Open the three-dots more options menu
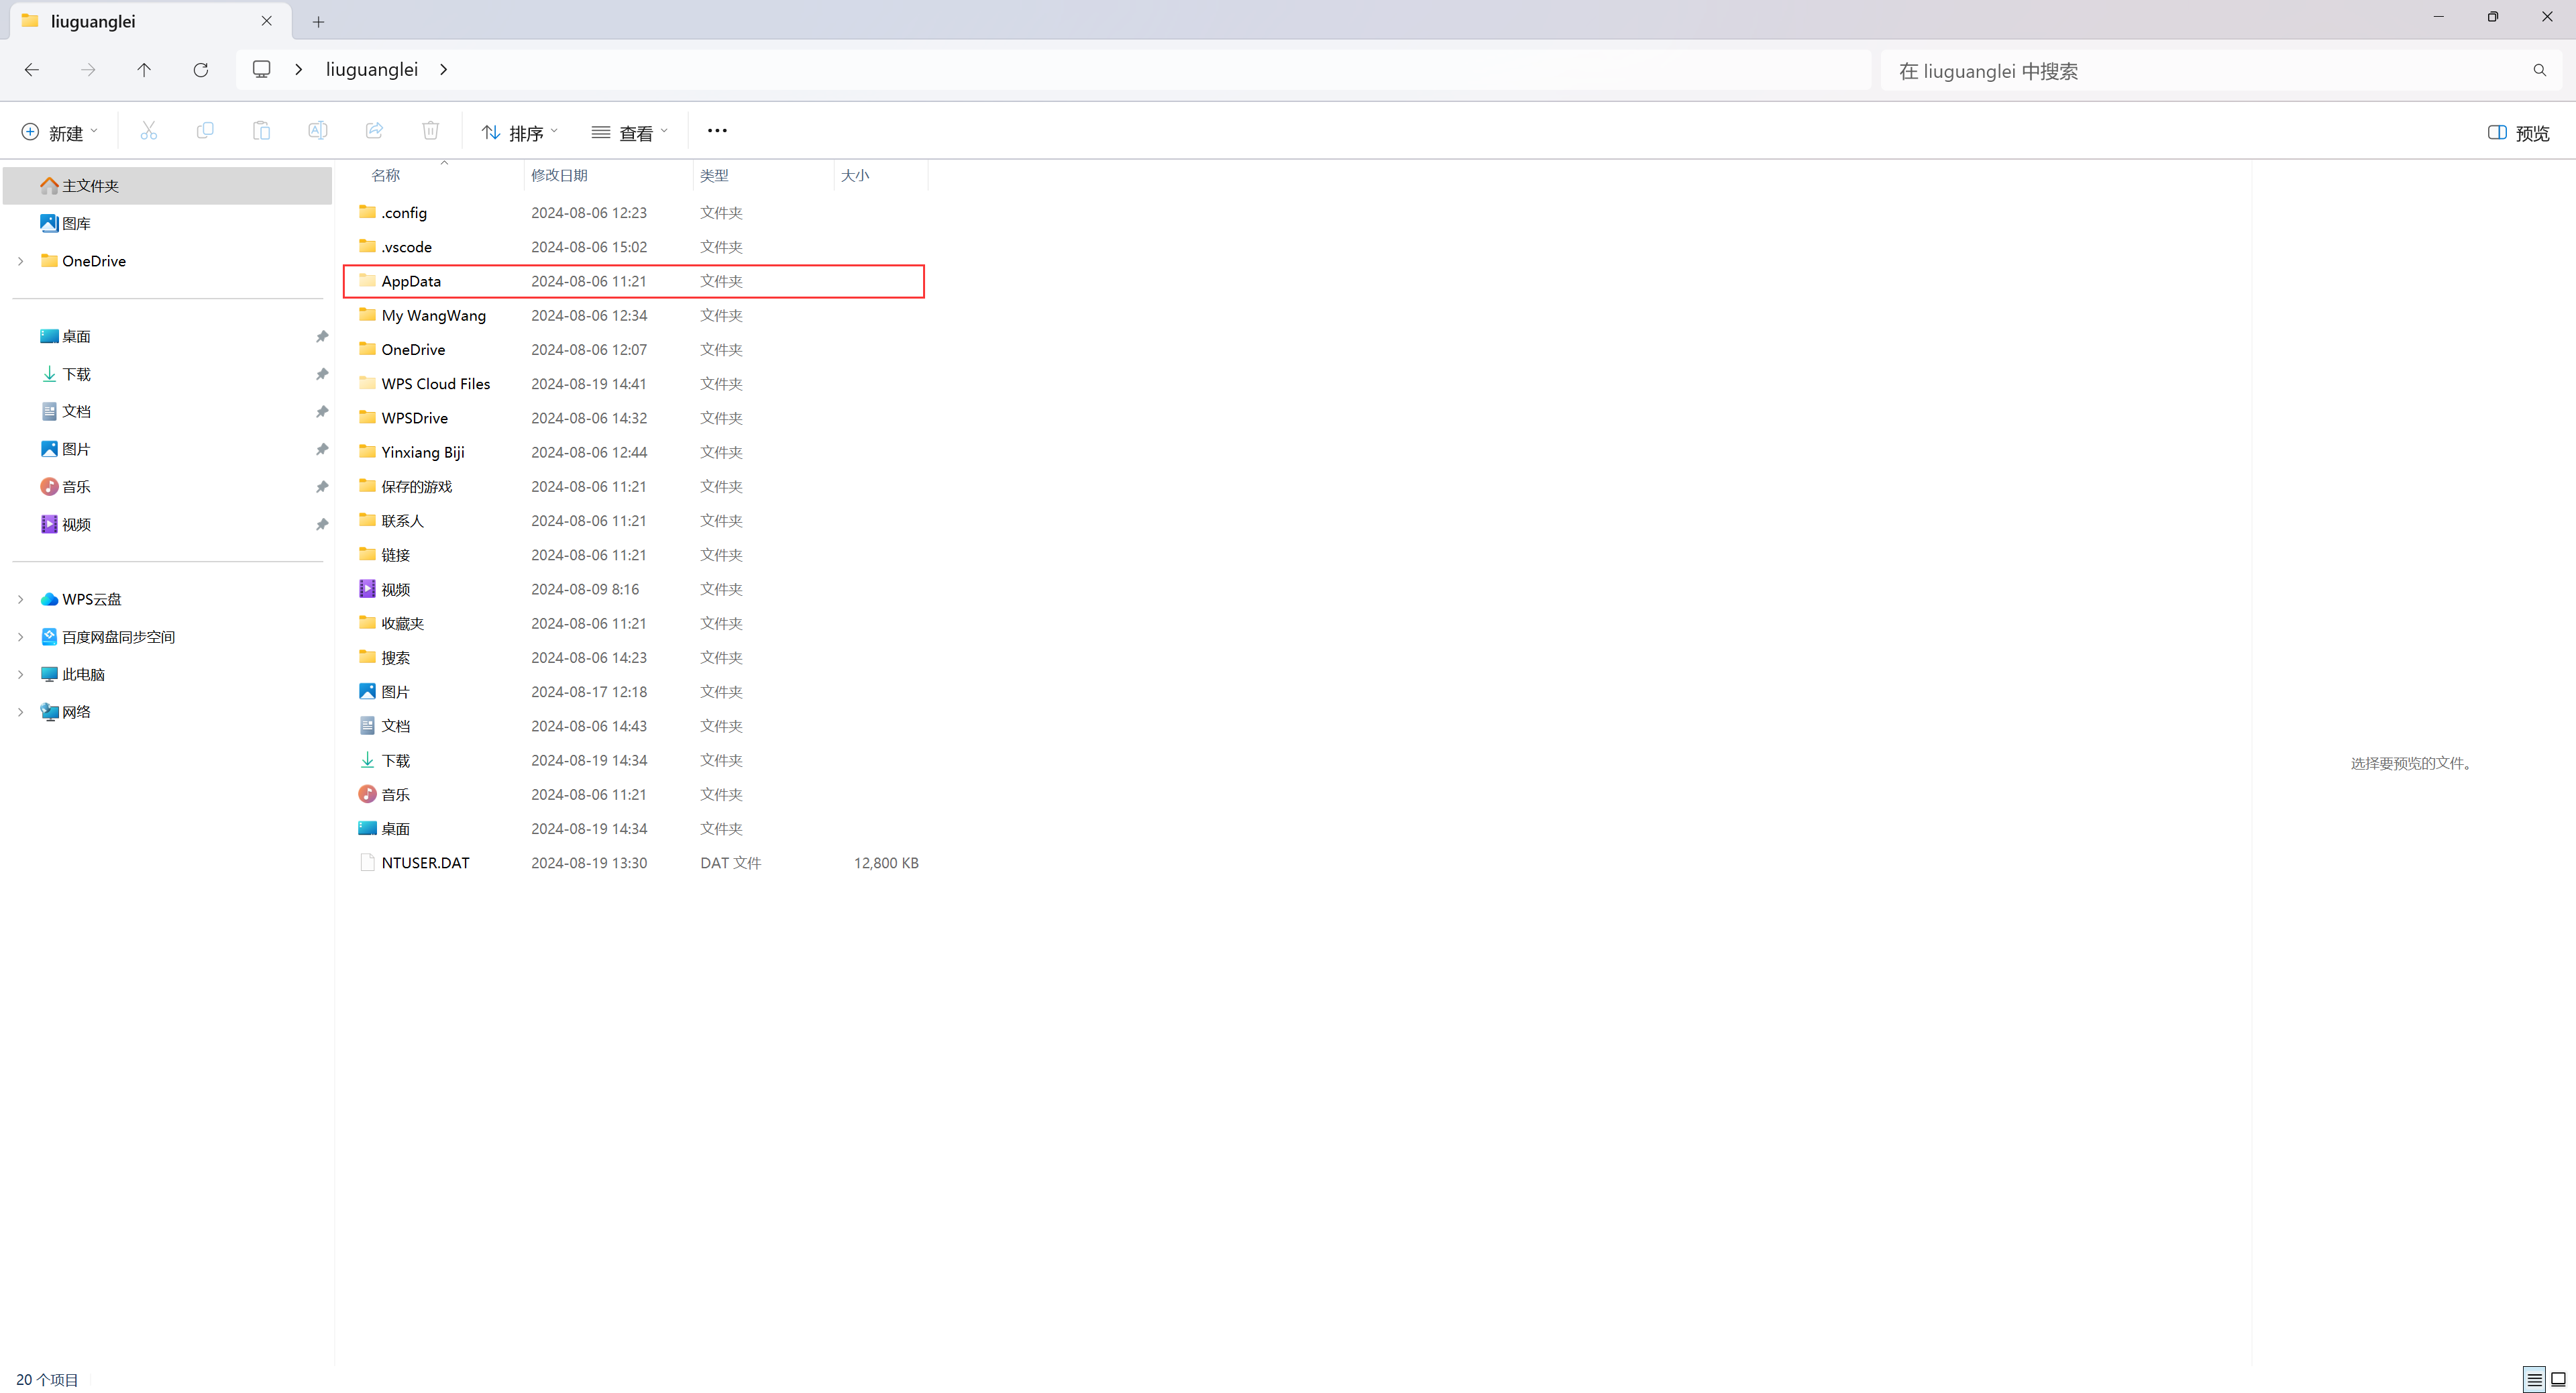The width and height of the screenshot is (2576, 1393). click(717, 131)
